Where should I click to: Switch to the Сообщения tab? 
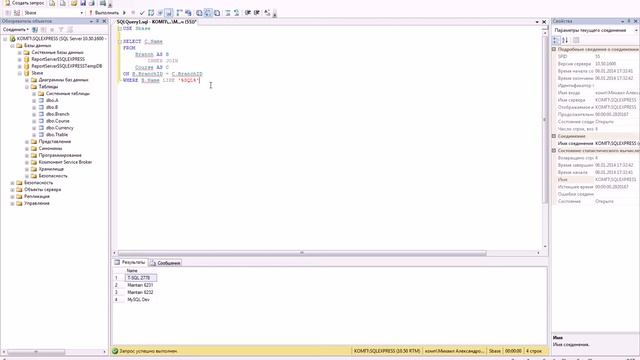tap(165, 263)
